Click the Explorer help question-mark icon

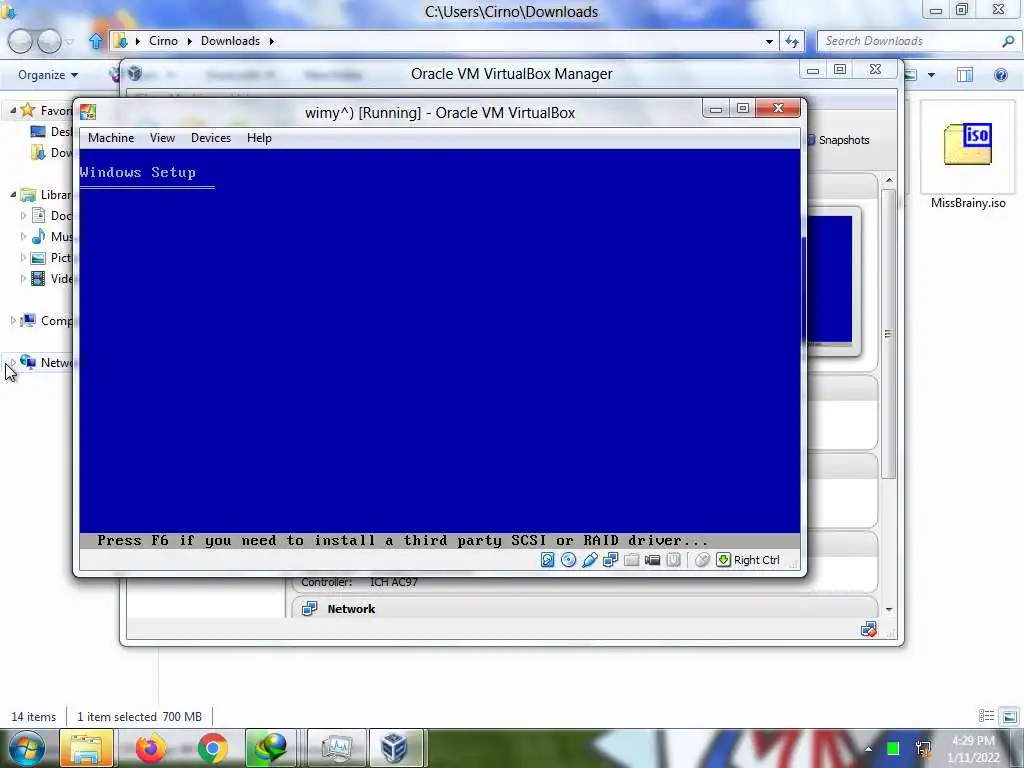point(1000,75)
